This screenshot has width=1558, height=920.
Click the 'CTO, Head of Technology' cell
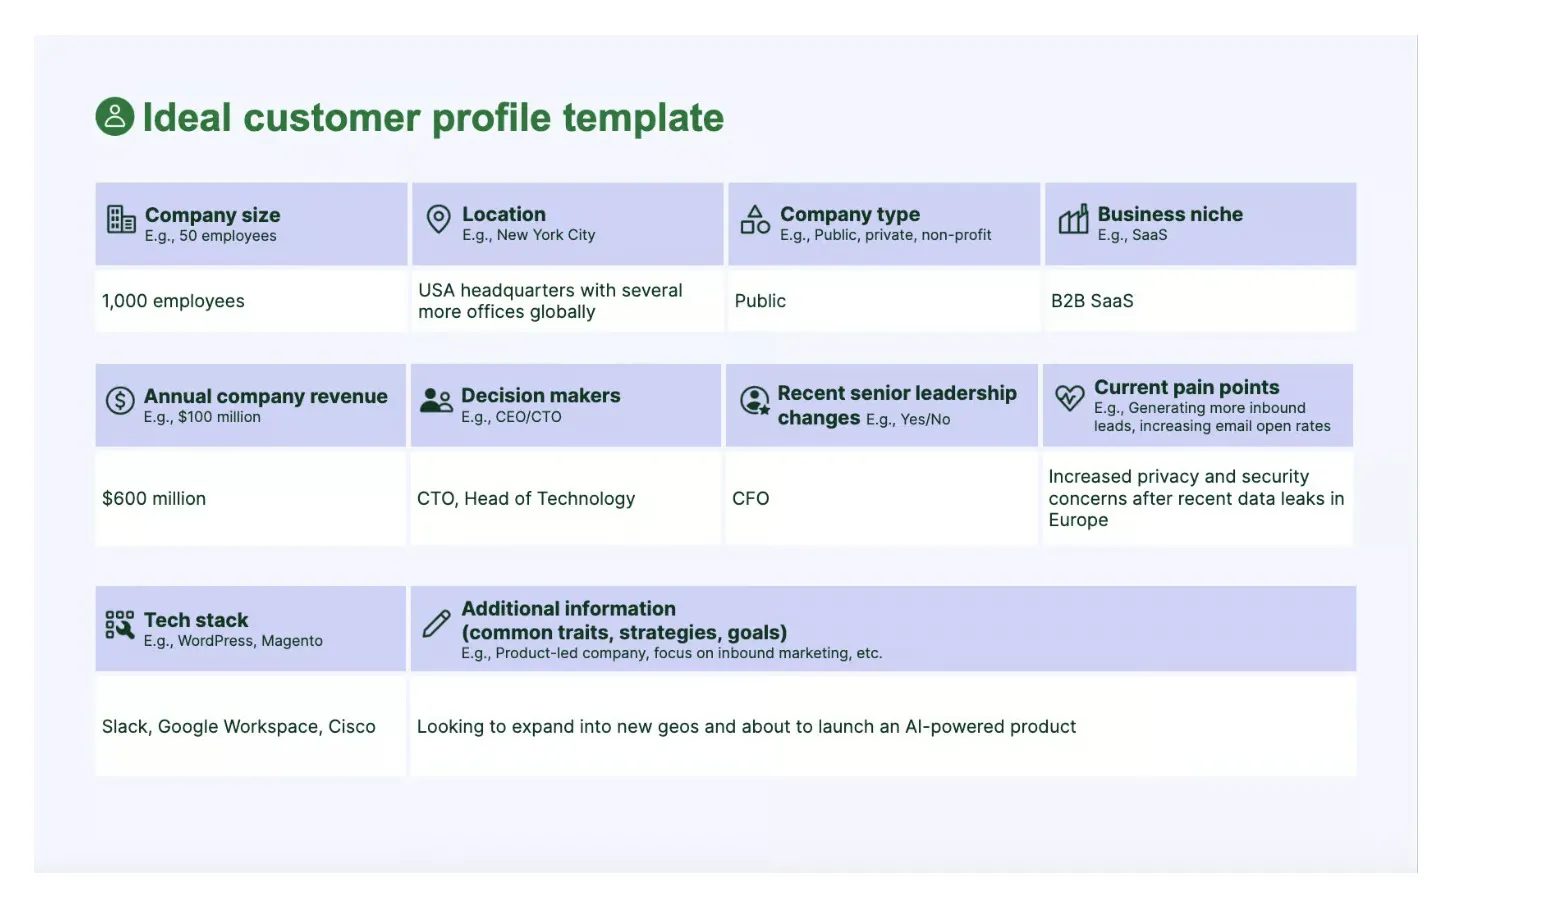pyautogui.click(x=566, y=498)
